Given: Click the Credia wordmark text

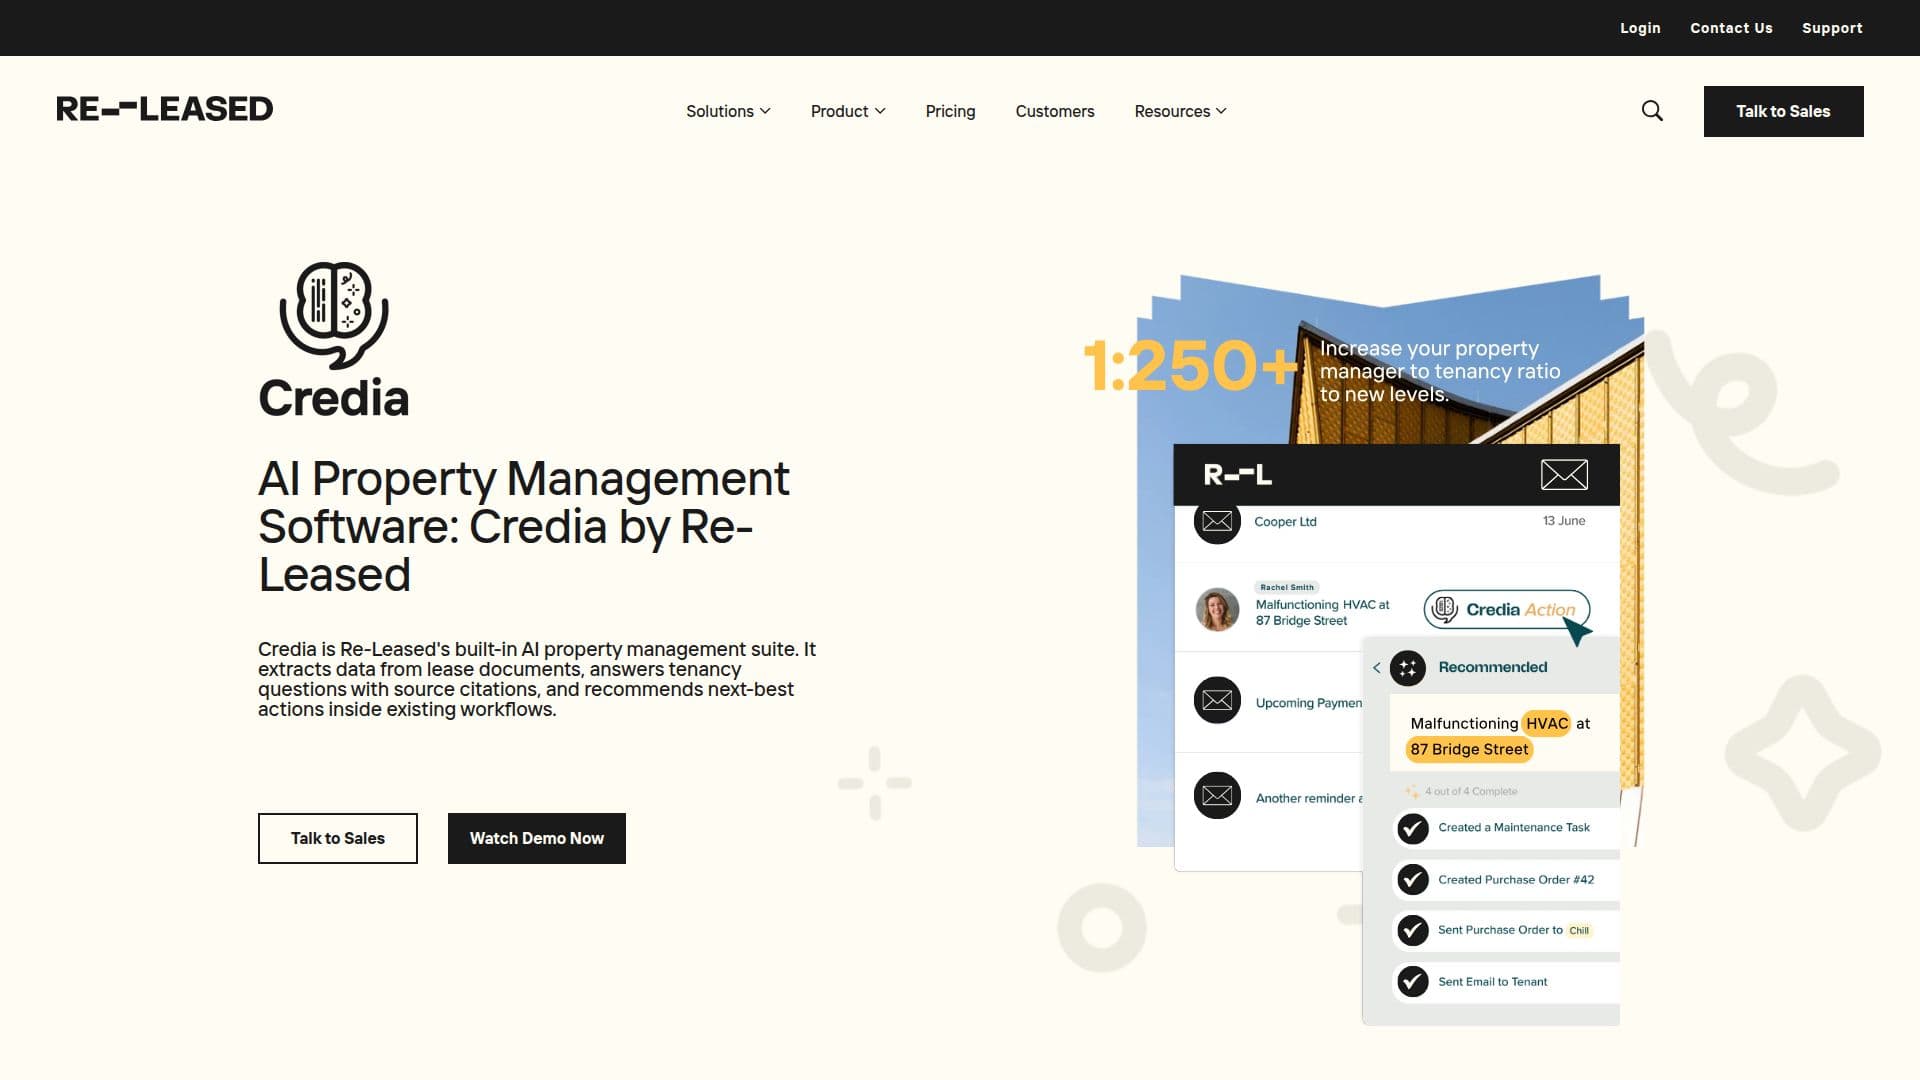Looking at the screenshot, I should click(x=334, y=398).
